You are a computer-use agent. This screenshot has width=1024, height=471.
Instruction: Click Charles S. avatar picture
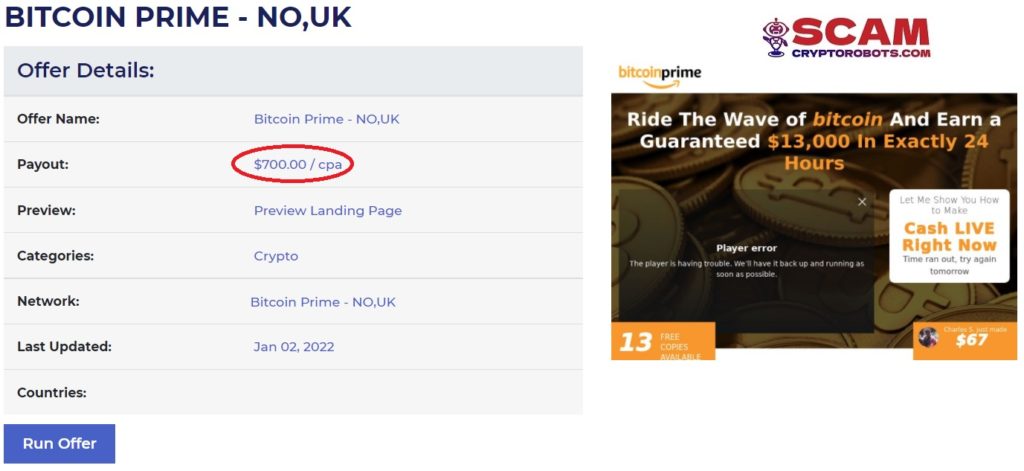[928, 337]
